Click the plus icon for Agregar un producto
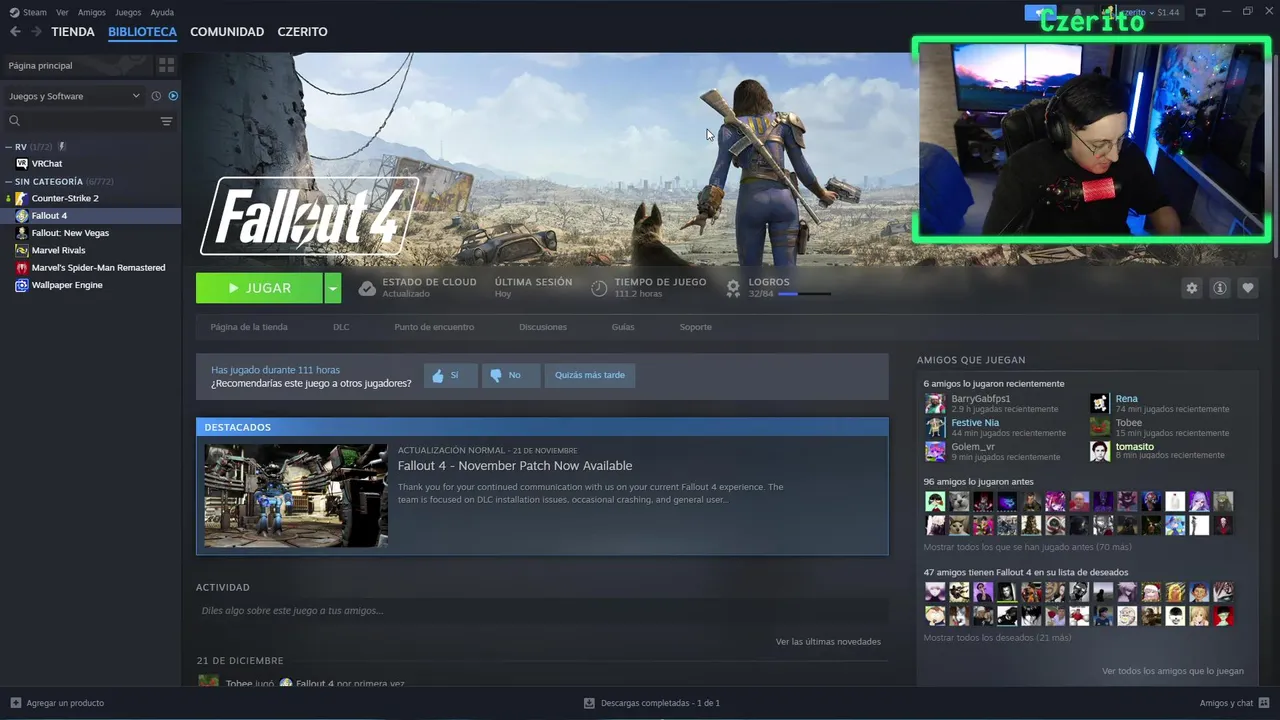Viewport: 1280px width, 720px height. (x=15, y=703)
